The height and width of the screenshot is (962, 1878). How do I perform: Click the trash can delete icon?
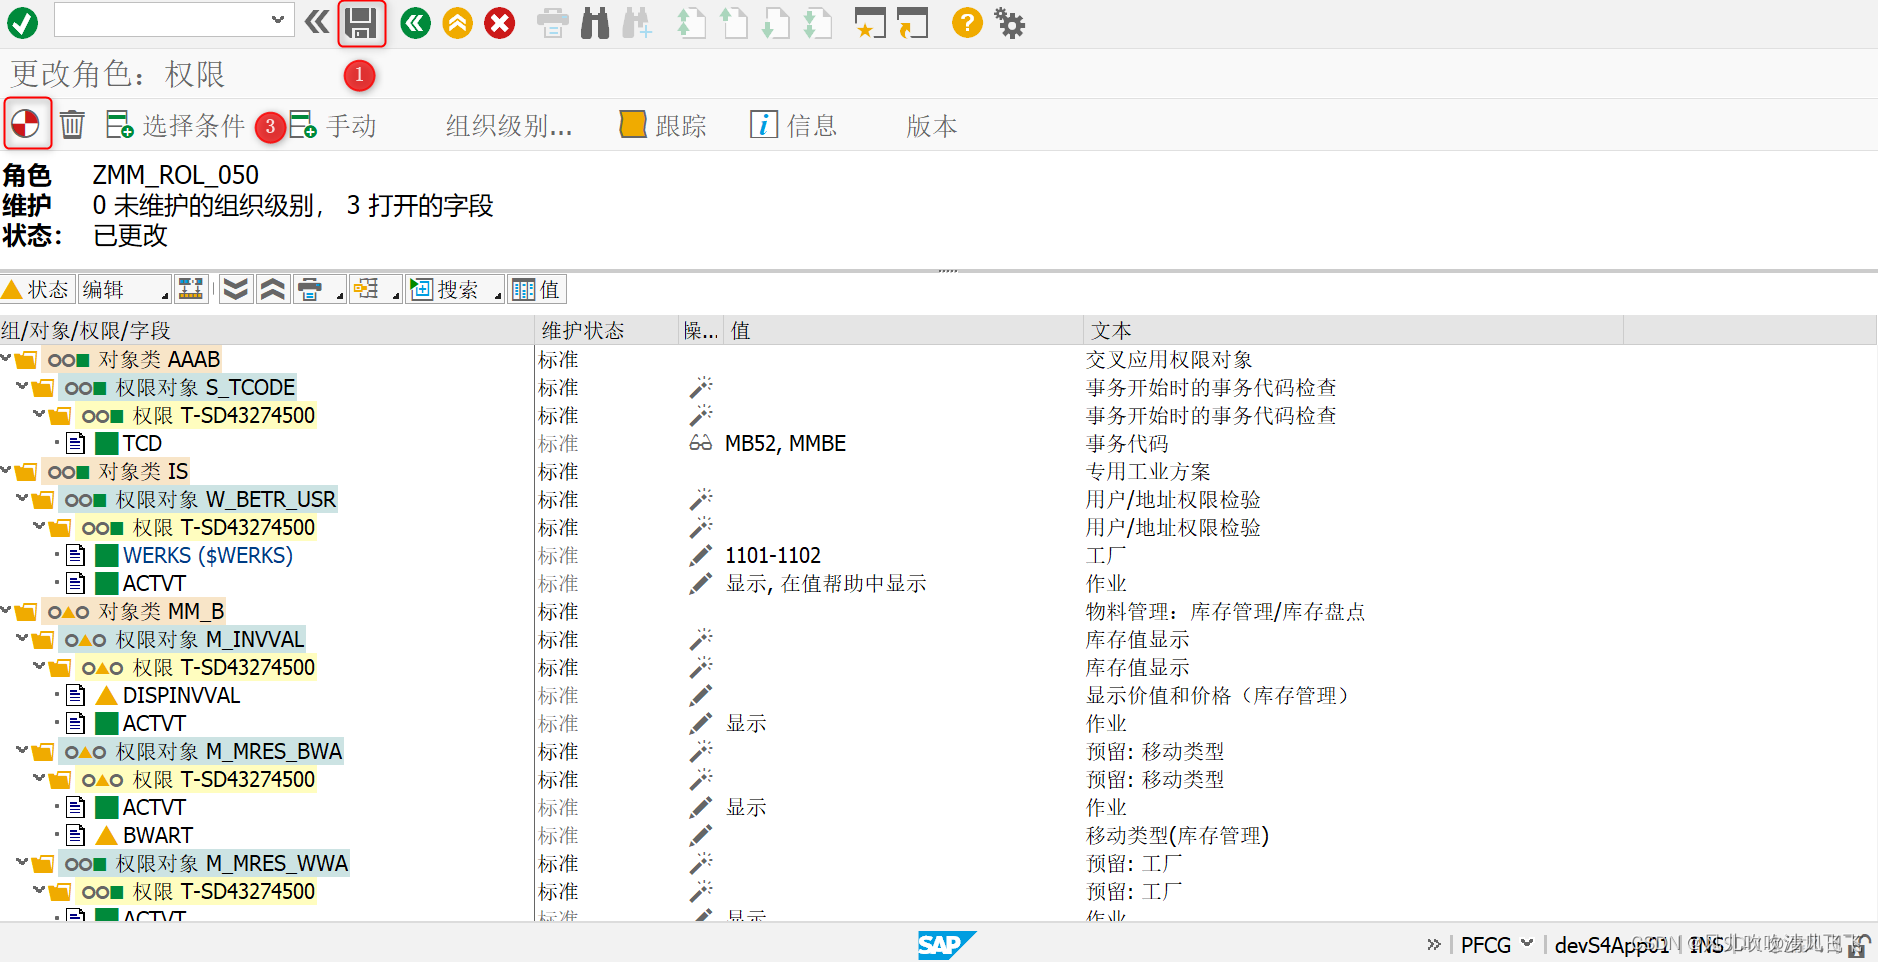point(71,124)
